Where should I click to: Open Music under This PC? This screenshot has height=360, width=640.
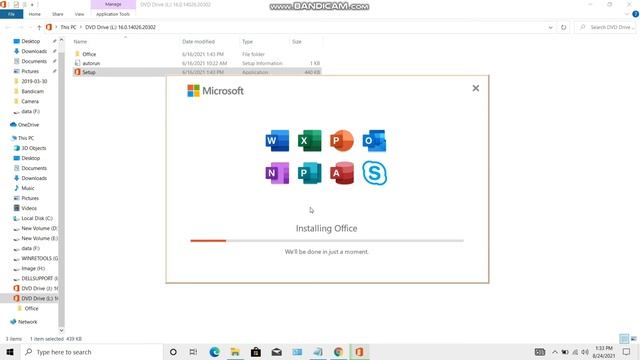(x=28, y=188)
